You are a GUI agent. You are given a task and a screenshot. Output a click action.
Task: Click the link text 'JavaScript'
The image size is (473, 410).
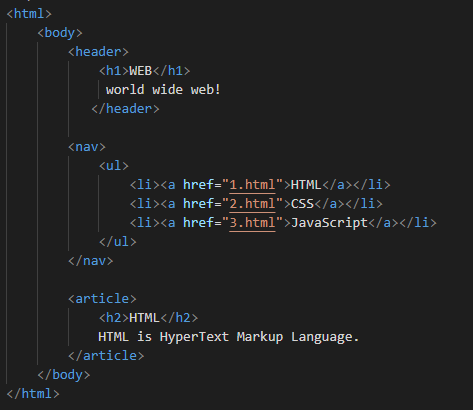point(329,223)
